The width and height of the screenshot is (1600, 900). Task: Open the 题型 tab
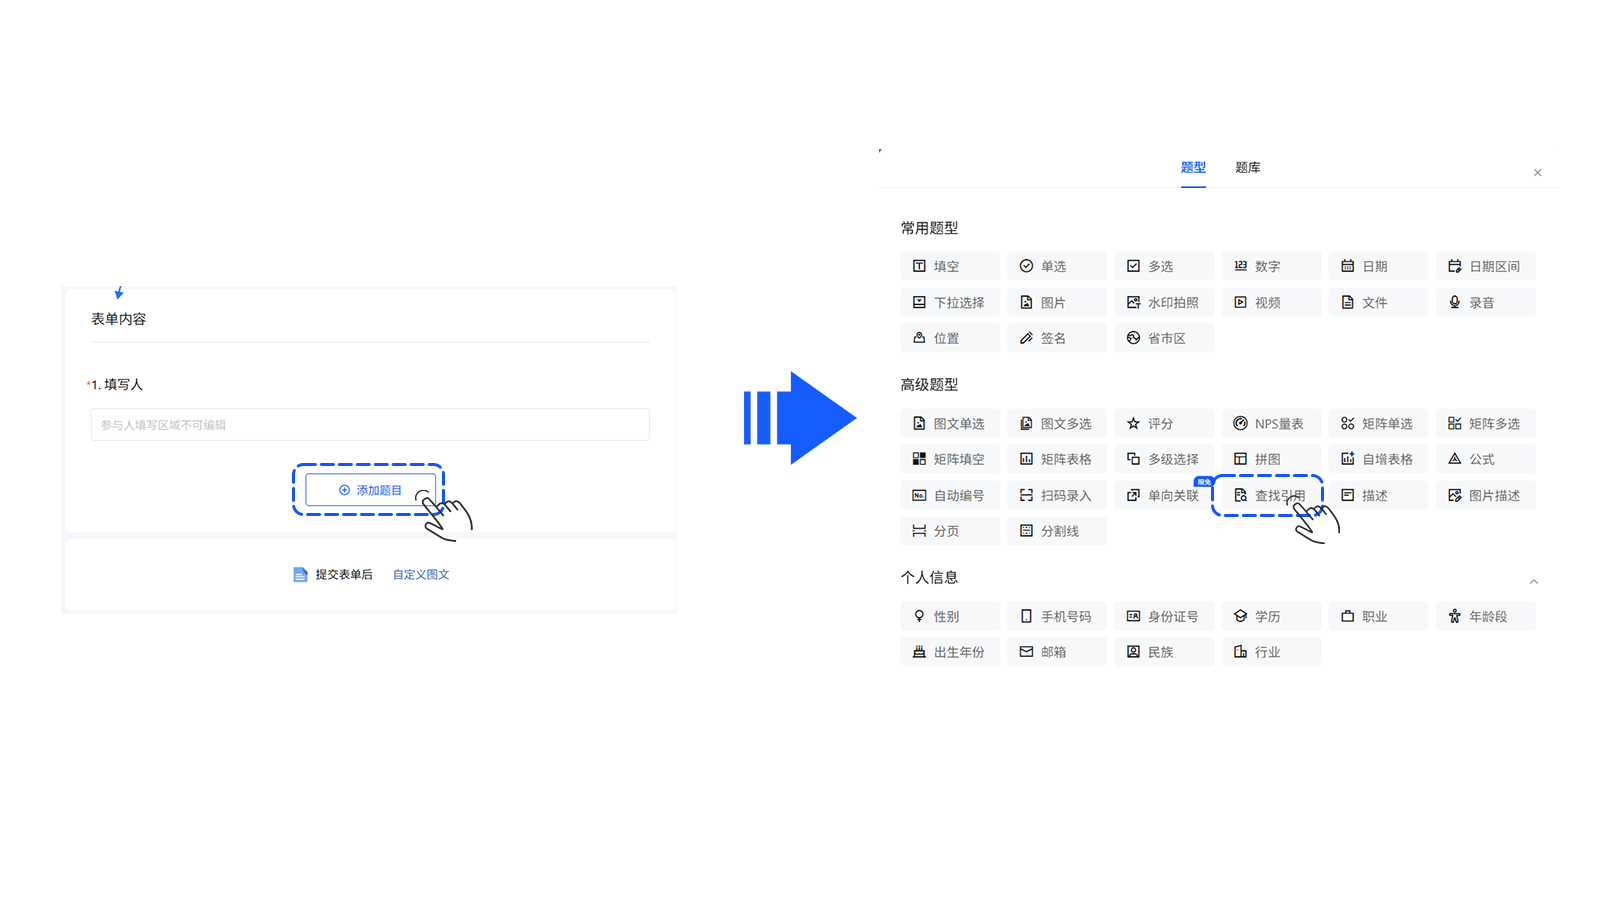coord(1193,167)
